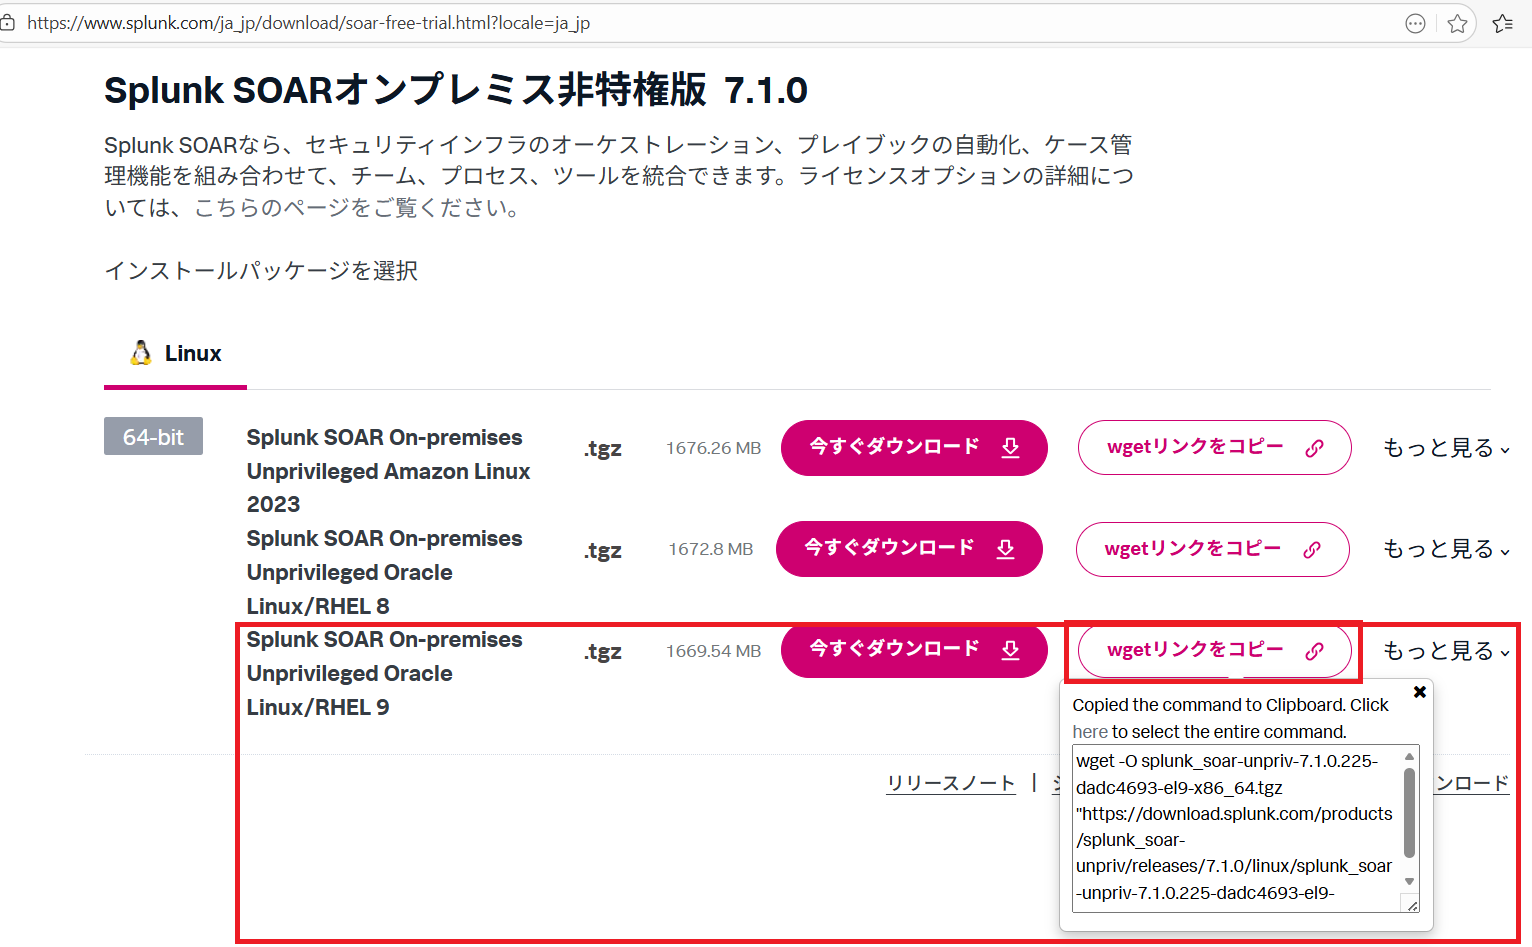The image size is (1532, 947).
Task: Open the リリースノート link
Action: pyautogui.click(x=950, y=784)
